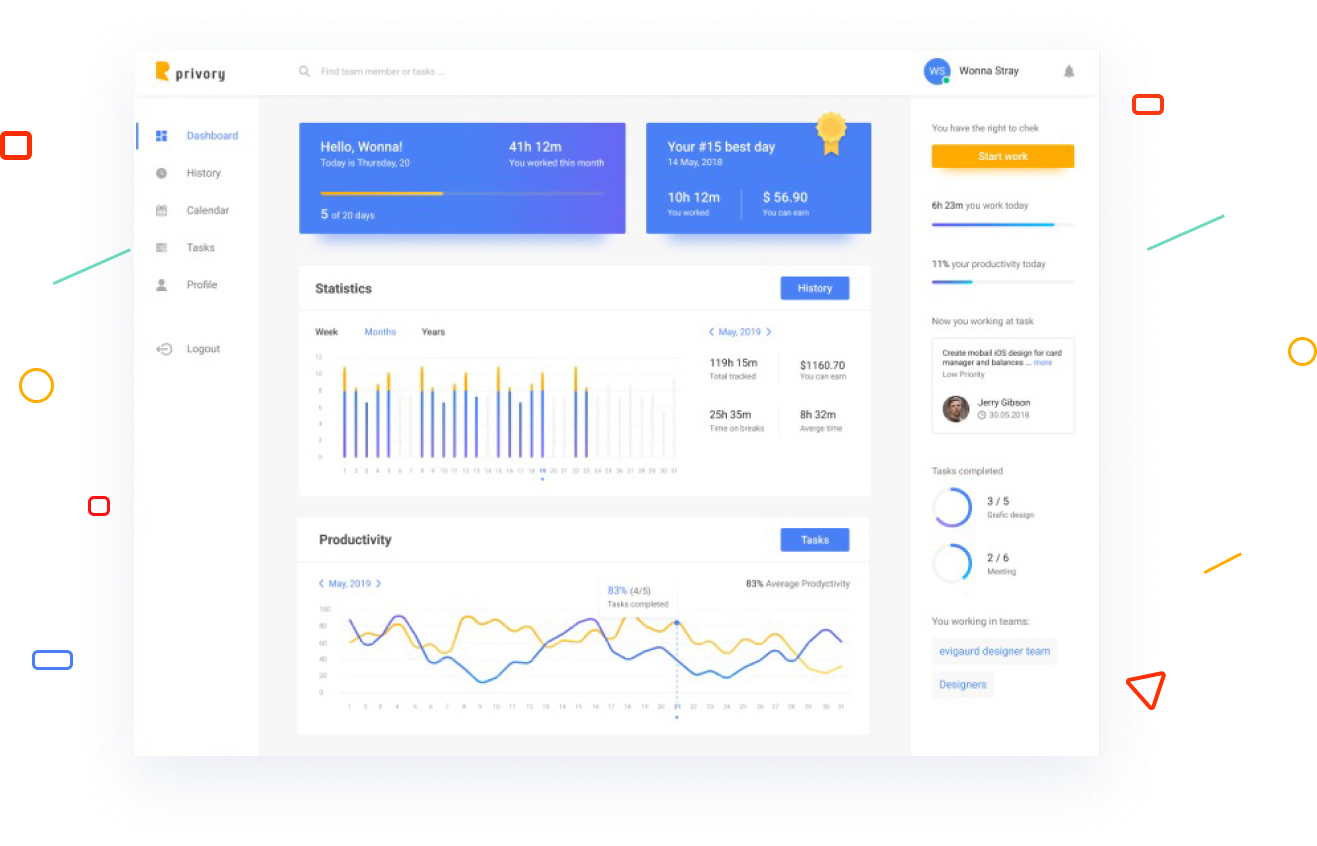This screenshot has width=1317, height=846.
Task: Select Logout in the sidebar
Action: click(x=203, y=349)
